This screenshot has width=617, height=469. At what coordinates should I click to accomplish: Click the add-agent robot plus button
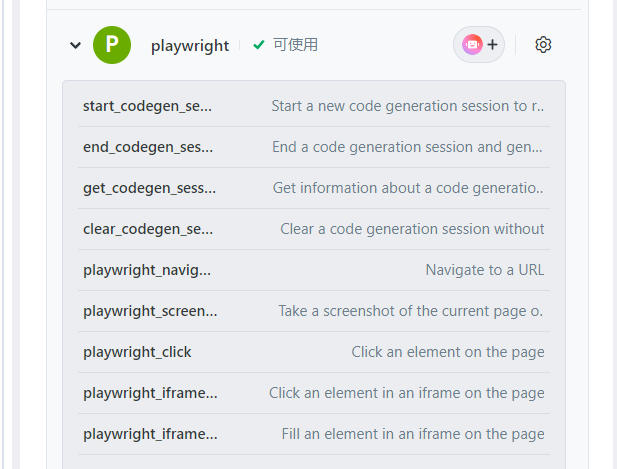480,45
